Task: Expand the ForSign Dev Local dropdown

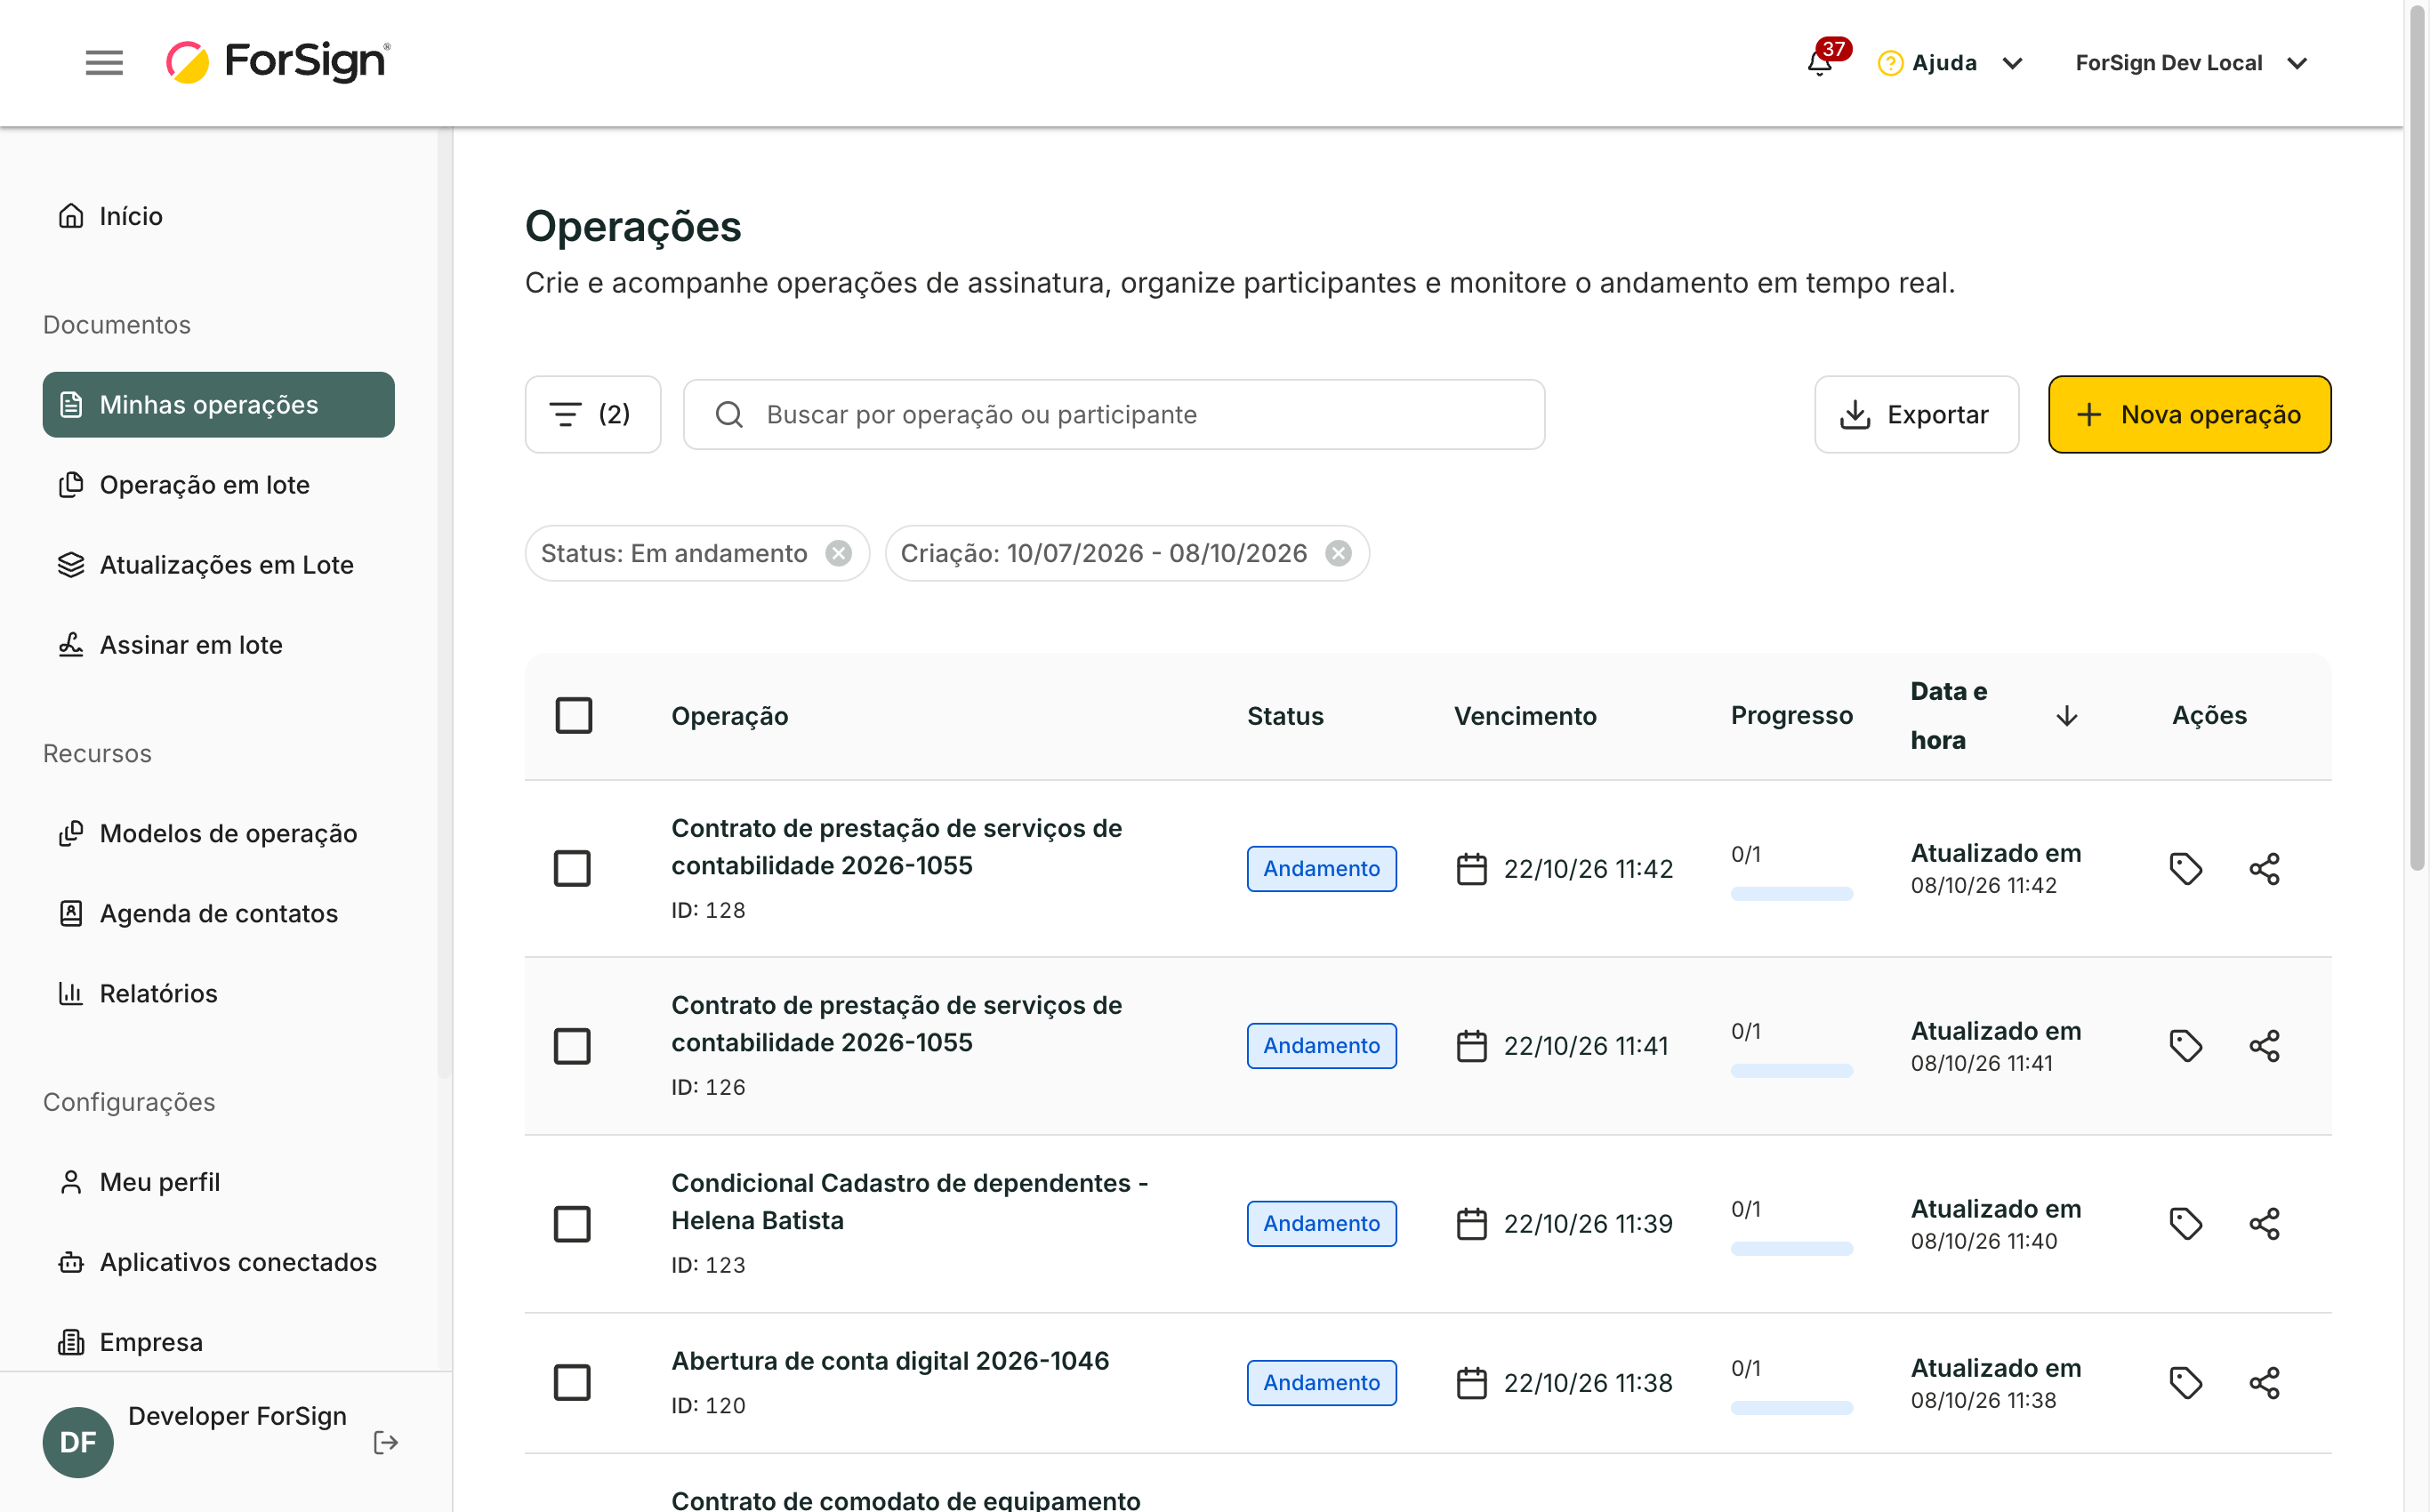Action: [x=2190, y=63]
